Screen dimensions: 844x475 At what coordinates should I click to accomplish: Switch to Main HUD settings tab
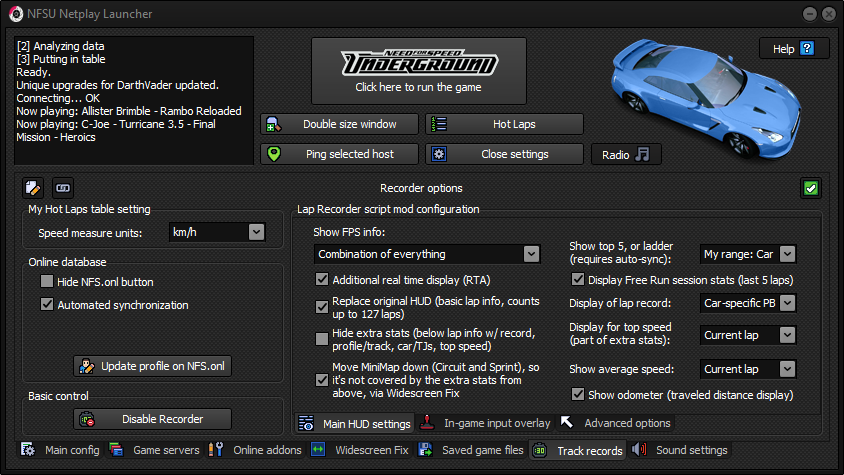tap(355, 423)
